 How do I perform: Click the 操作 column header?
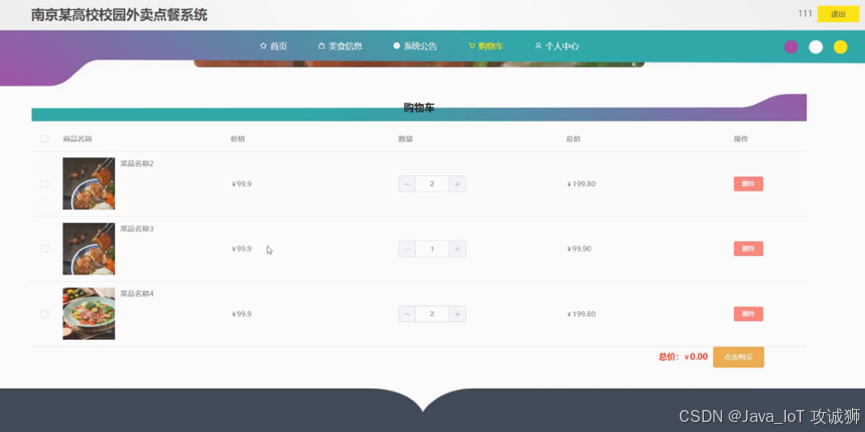coord(741,139)
